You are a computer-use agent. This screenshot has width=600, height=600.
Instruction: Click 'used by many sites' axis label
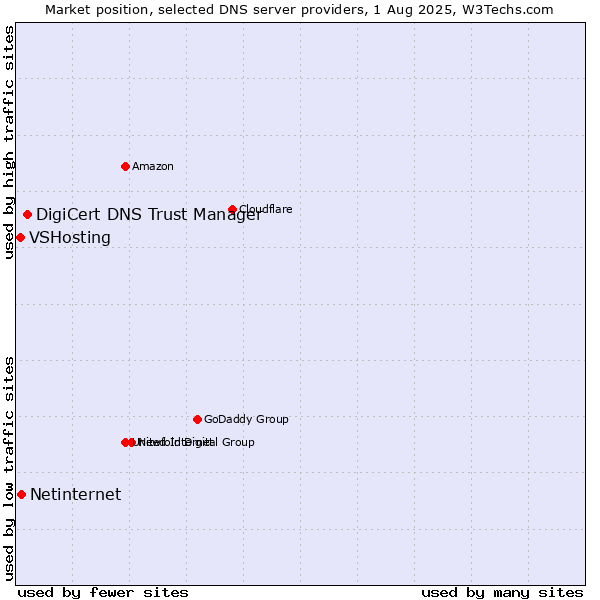502,593
